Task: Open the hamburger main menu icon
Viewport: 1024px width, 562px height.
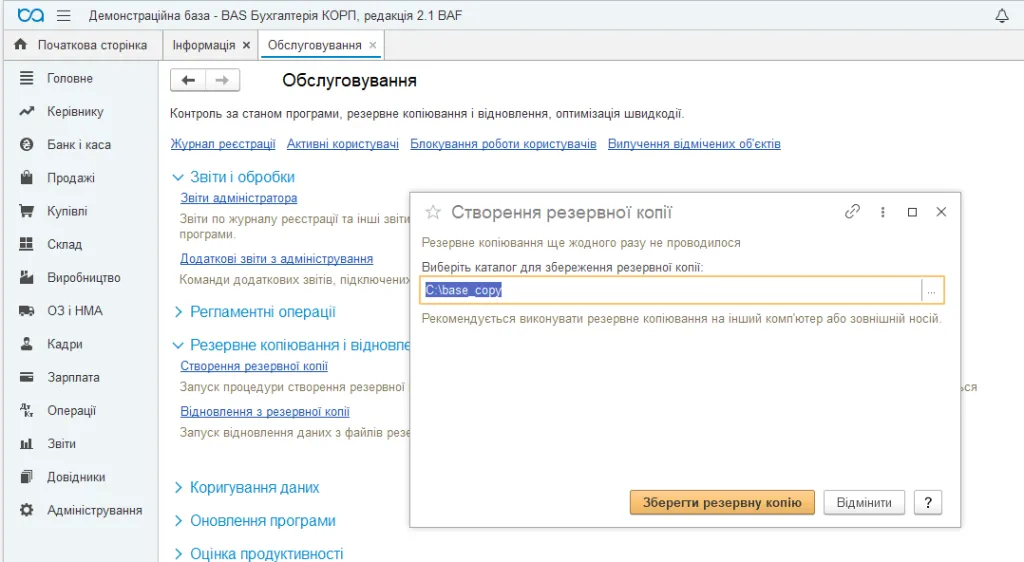Action: 63,15
